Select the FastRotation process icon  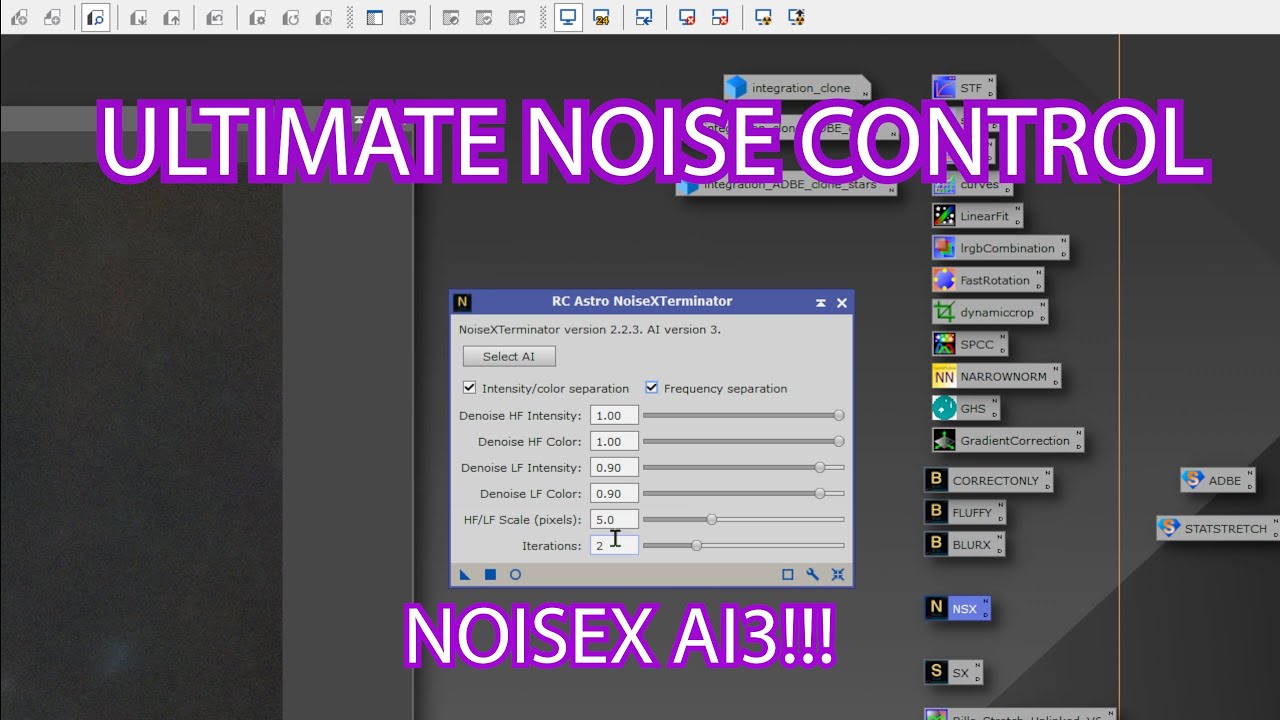pos(987,280)
